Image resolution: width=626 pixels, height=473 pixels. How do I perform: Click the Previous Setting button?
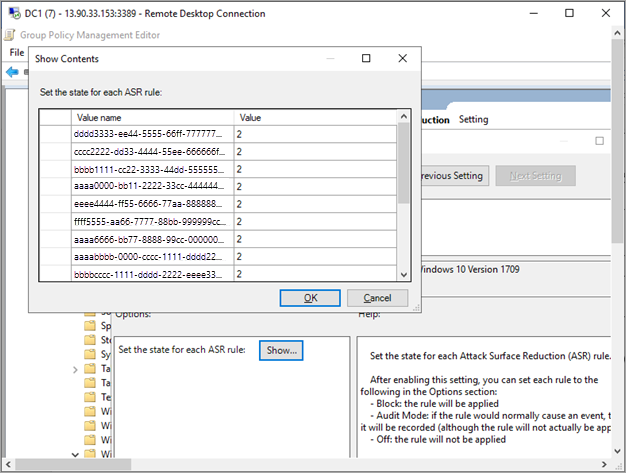(x=455, y=176)
